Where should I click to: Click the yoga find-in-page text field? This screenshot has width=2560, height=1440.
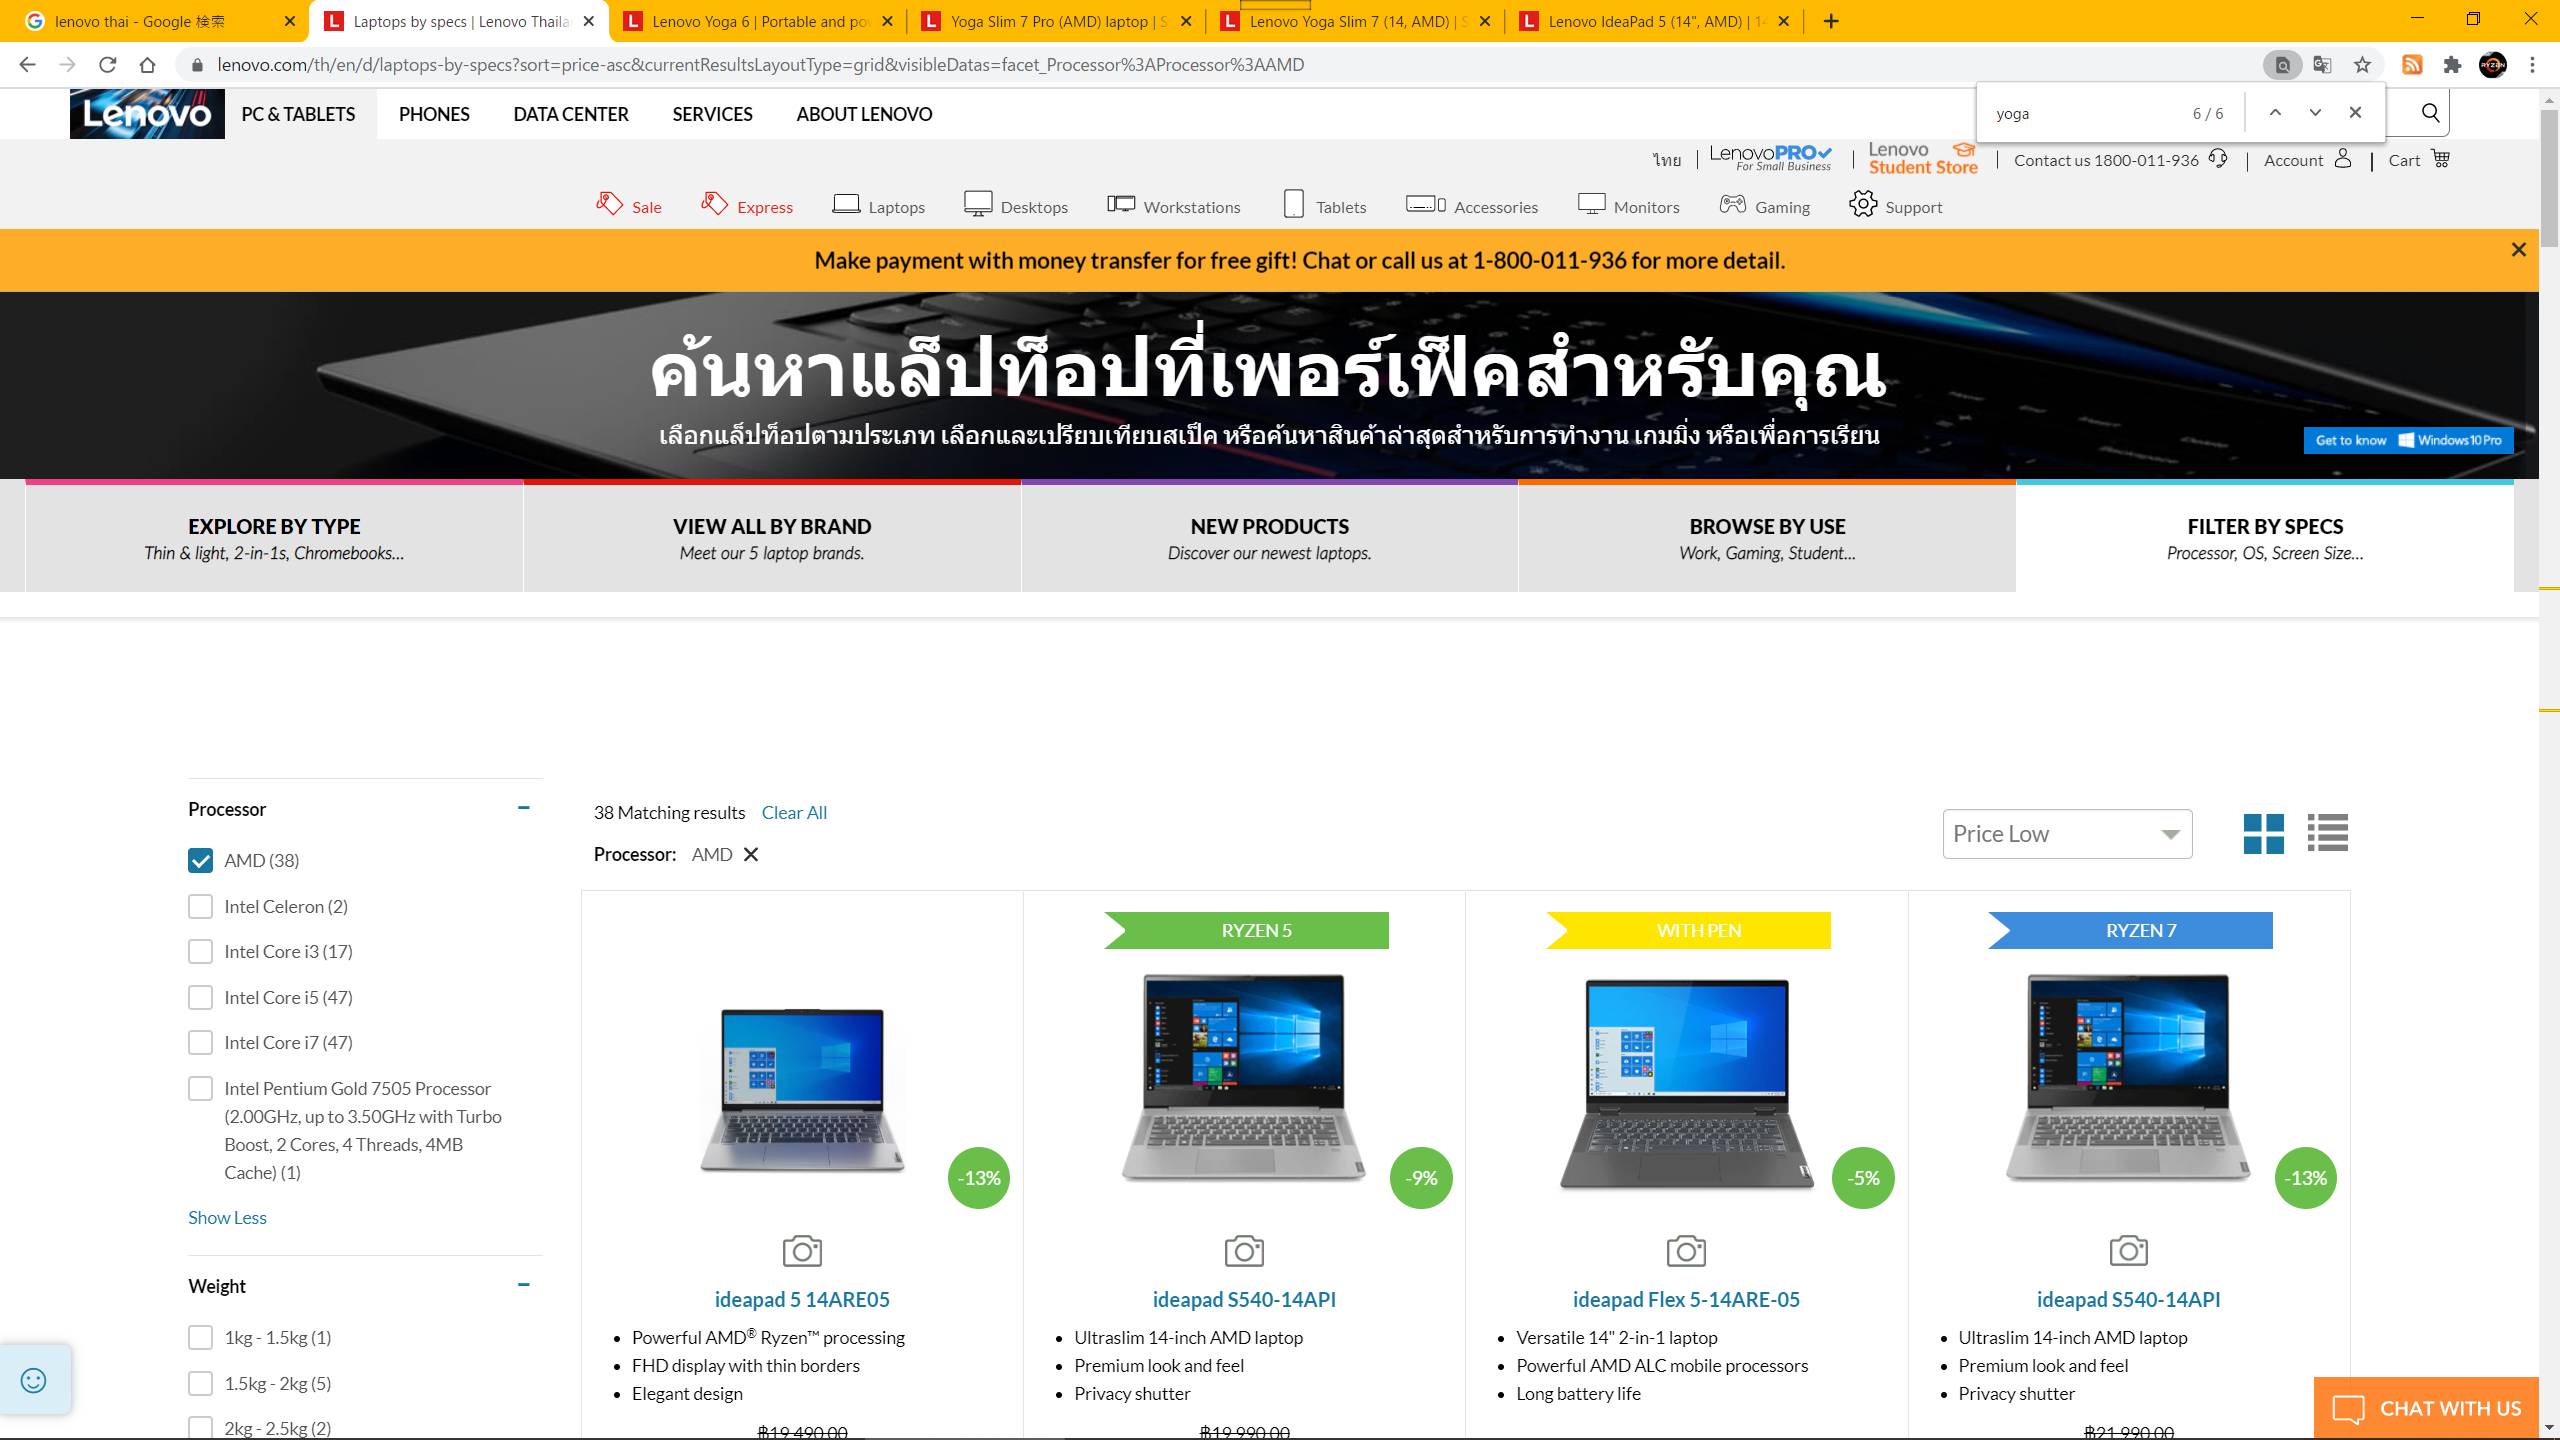(x=2085, y=113)
